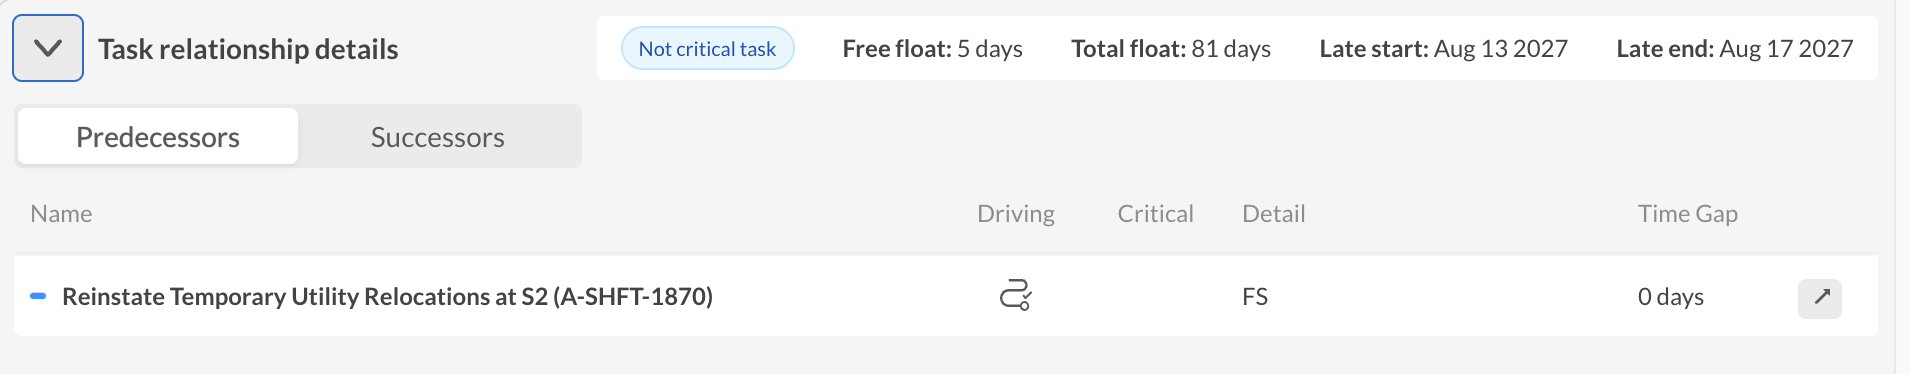Viewport: 1910px width, 374px height.
Task: Select the Predecessors tab
Action: click(x=158, y=137)
